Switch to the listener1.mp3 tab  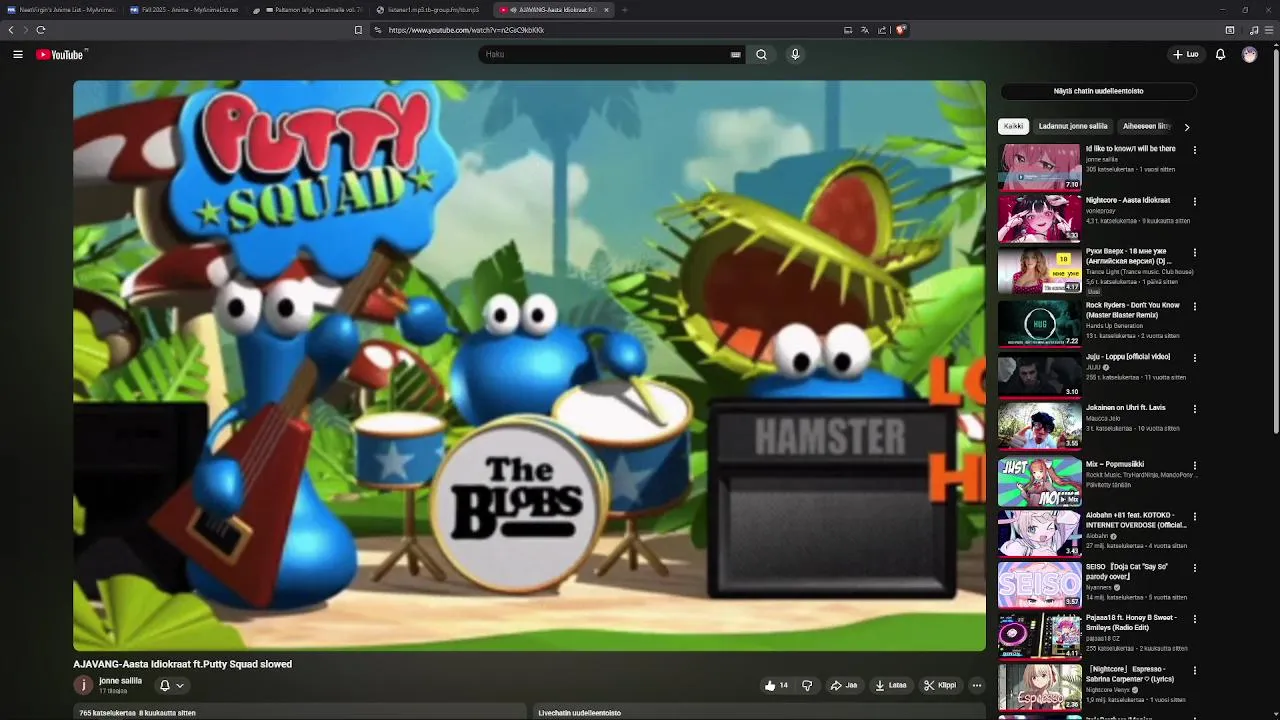430,10
